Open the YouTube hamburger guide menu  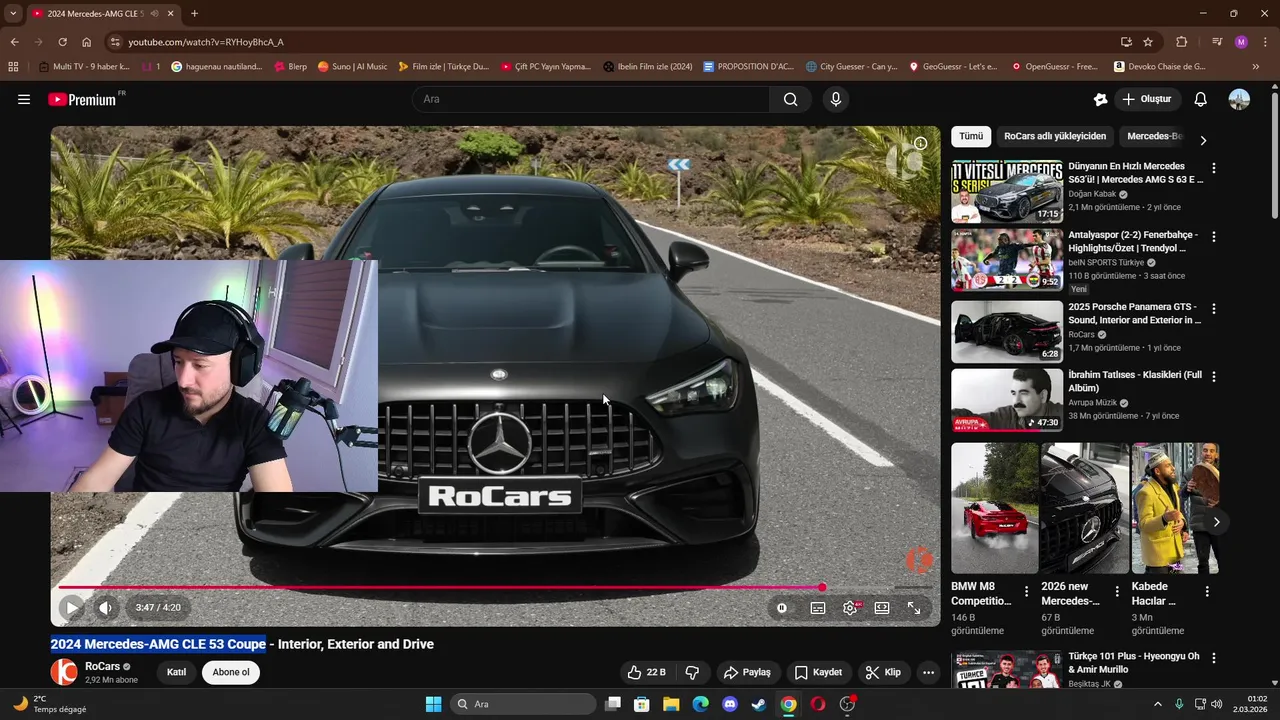[x=24, y=99]
